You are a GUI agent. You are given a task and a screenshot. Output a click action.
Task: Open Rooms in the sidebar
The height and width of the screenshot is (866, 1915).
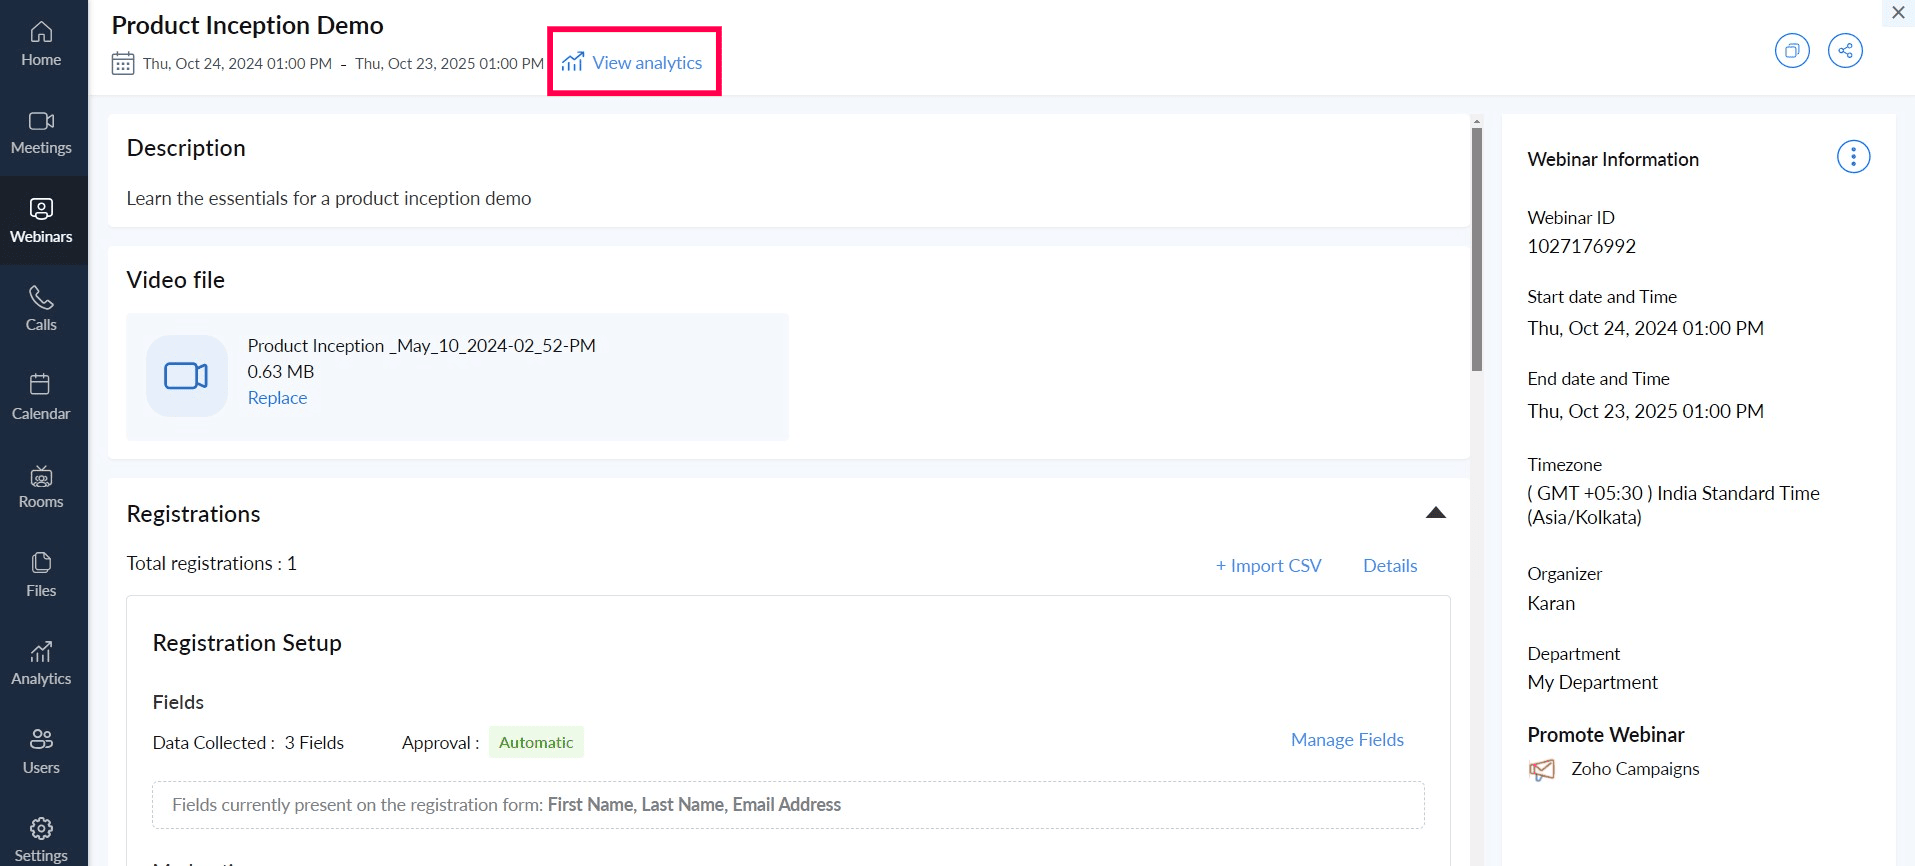click(41, 487)
